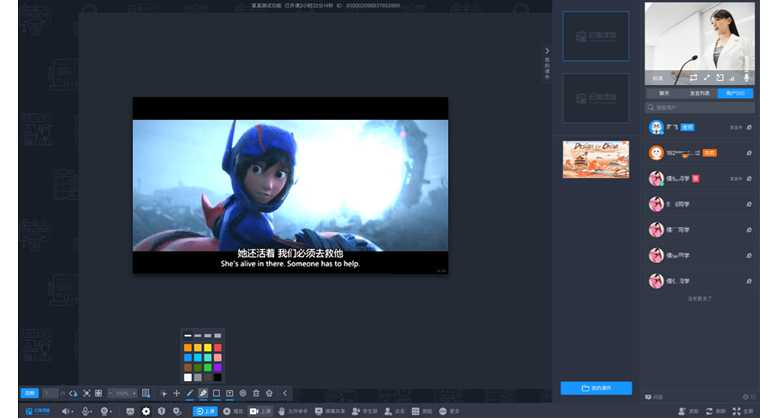Click the circular collapse icon beside 问答
The width and height of the screenshot is (777, 419).
745,397
